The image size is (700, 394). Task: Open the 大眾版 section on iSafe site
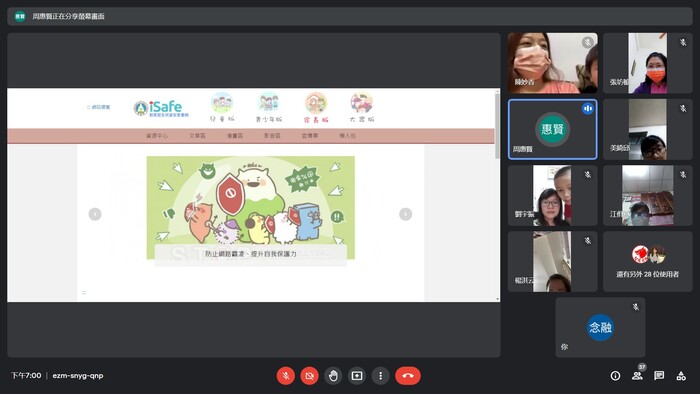point(362,107)
